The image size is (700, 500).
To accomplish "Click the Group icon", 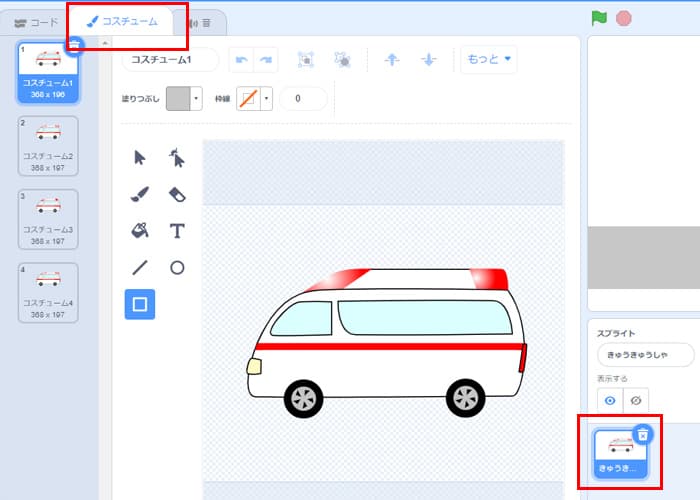I will (x=306, y=59).
